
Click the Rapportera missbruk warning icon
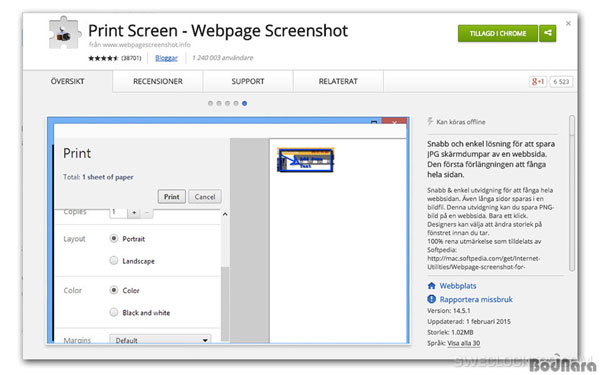pos(431,299)
